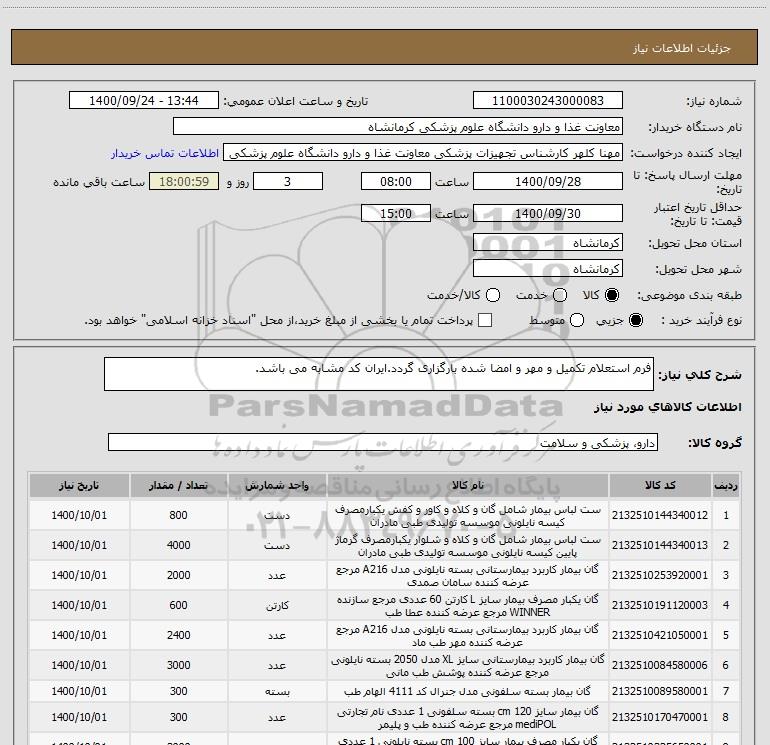The image size is (770, 745).
Task: Click the تاریخ نیاز column header
Action: click(79, 485)
